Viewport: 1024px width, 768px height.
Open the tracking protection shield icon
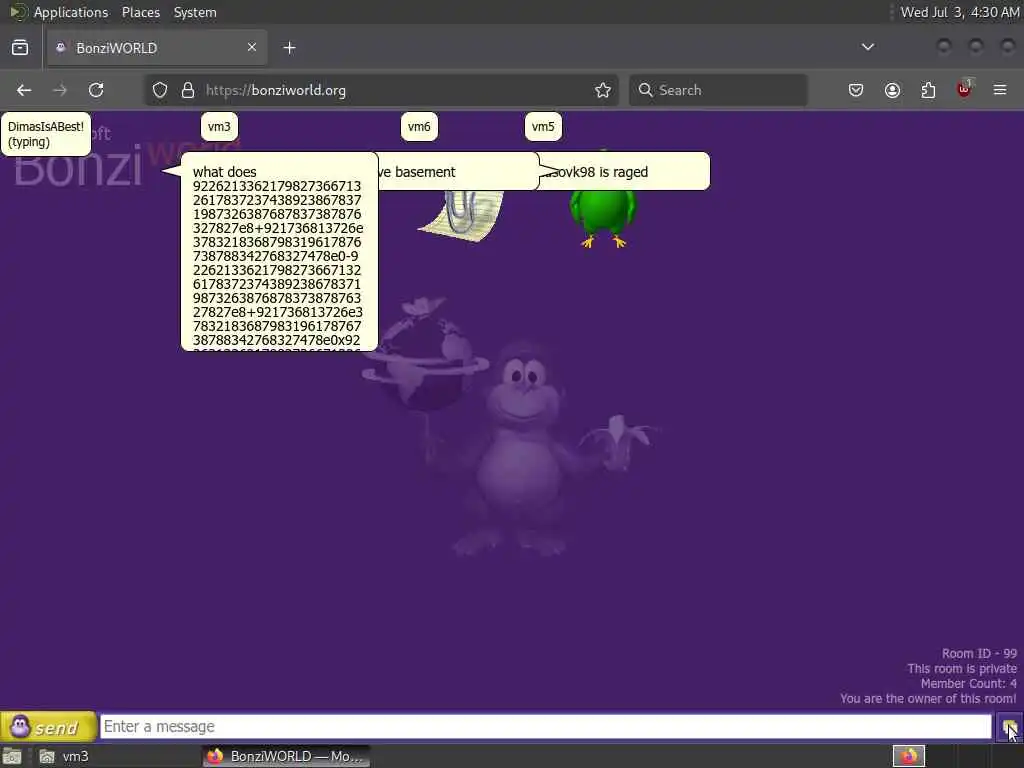pos(159,90)
